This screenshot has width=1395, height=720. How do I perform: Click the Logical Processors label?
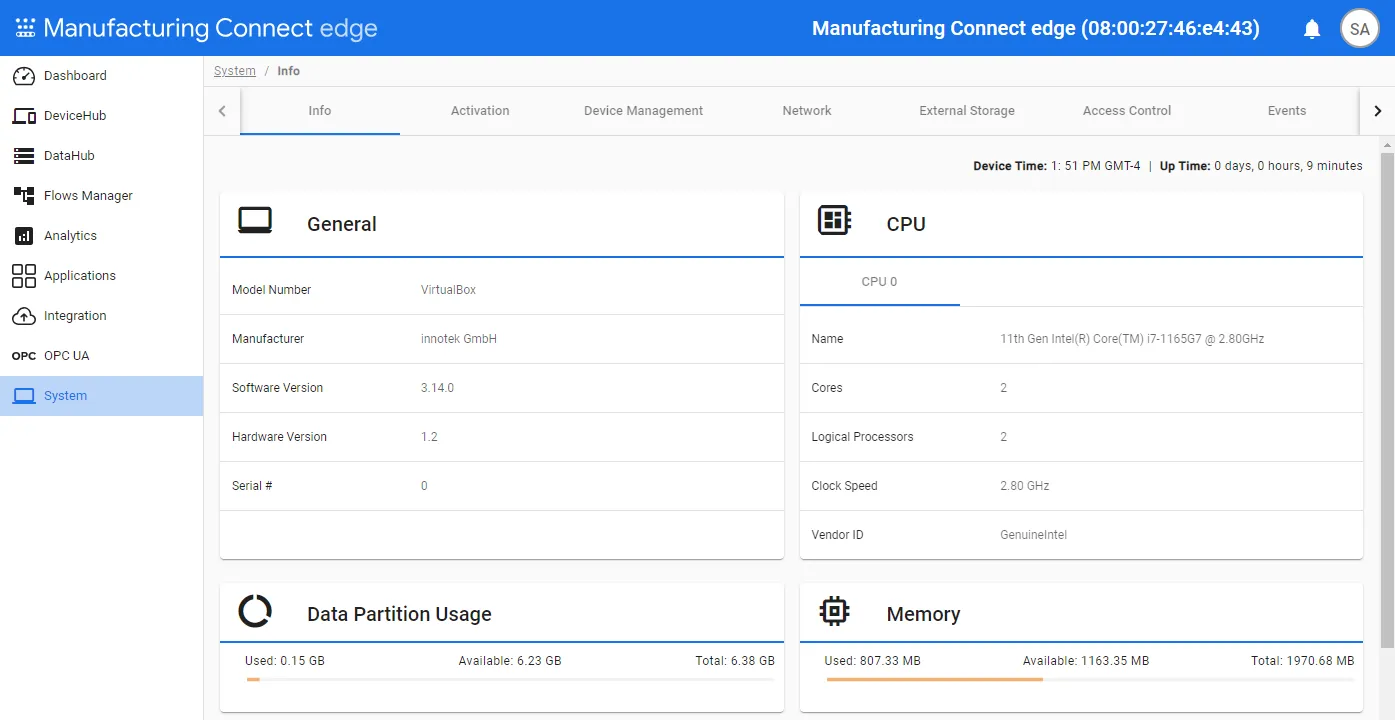pos(862,437)
